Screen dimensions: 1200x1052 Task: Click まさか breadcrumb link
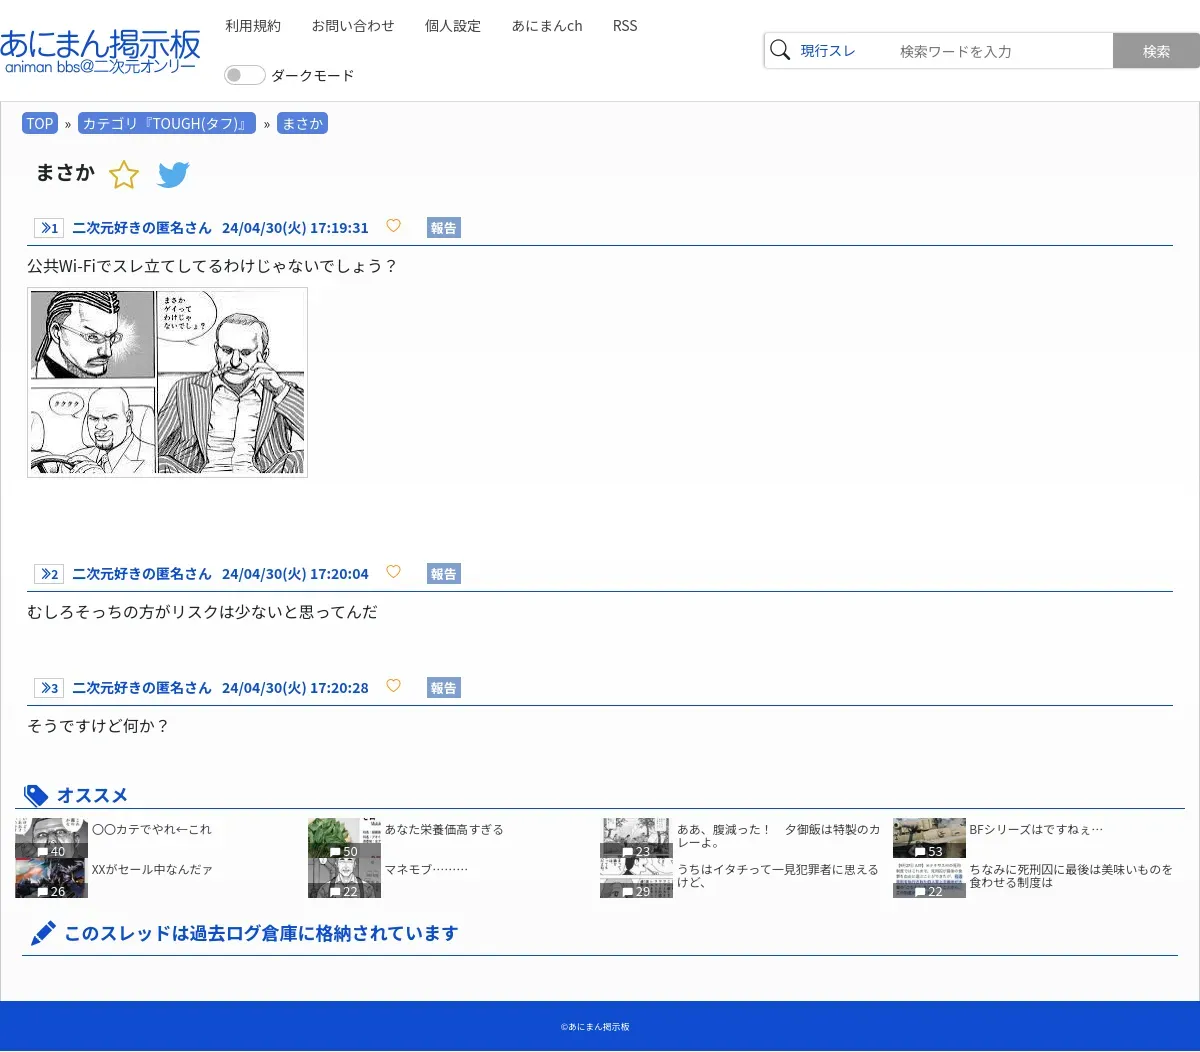point(302,124)
